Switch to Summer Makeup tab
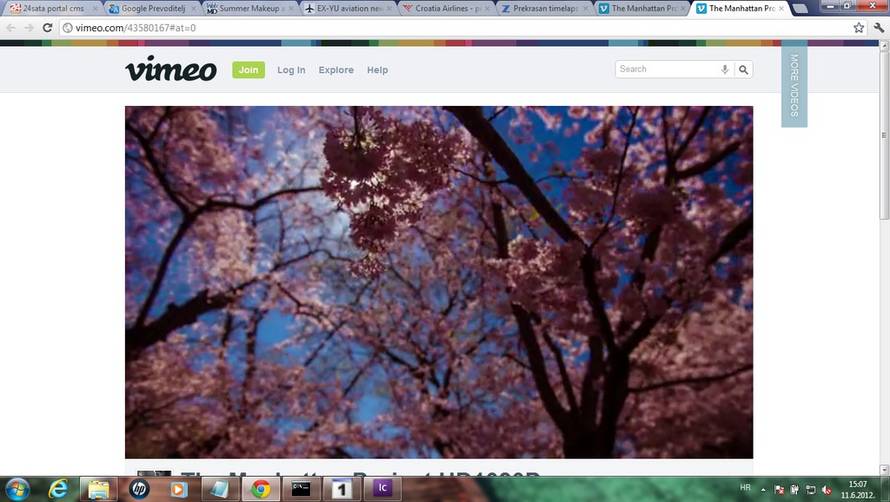The height and width of the screenshot is (502, 890). pos(249,9)
